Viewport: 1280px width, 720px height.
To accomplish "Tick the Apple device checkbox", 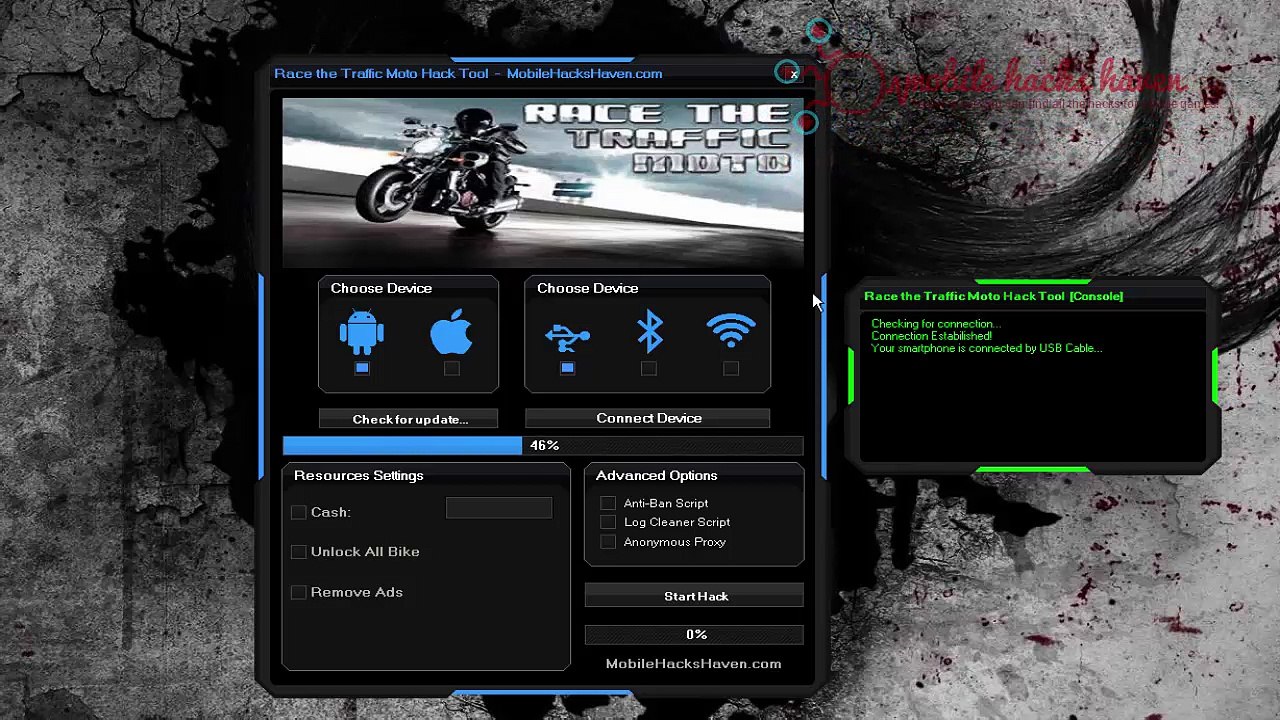I will [452, 368].
